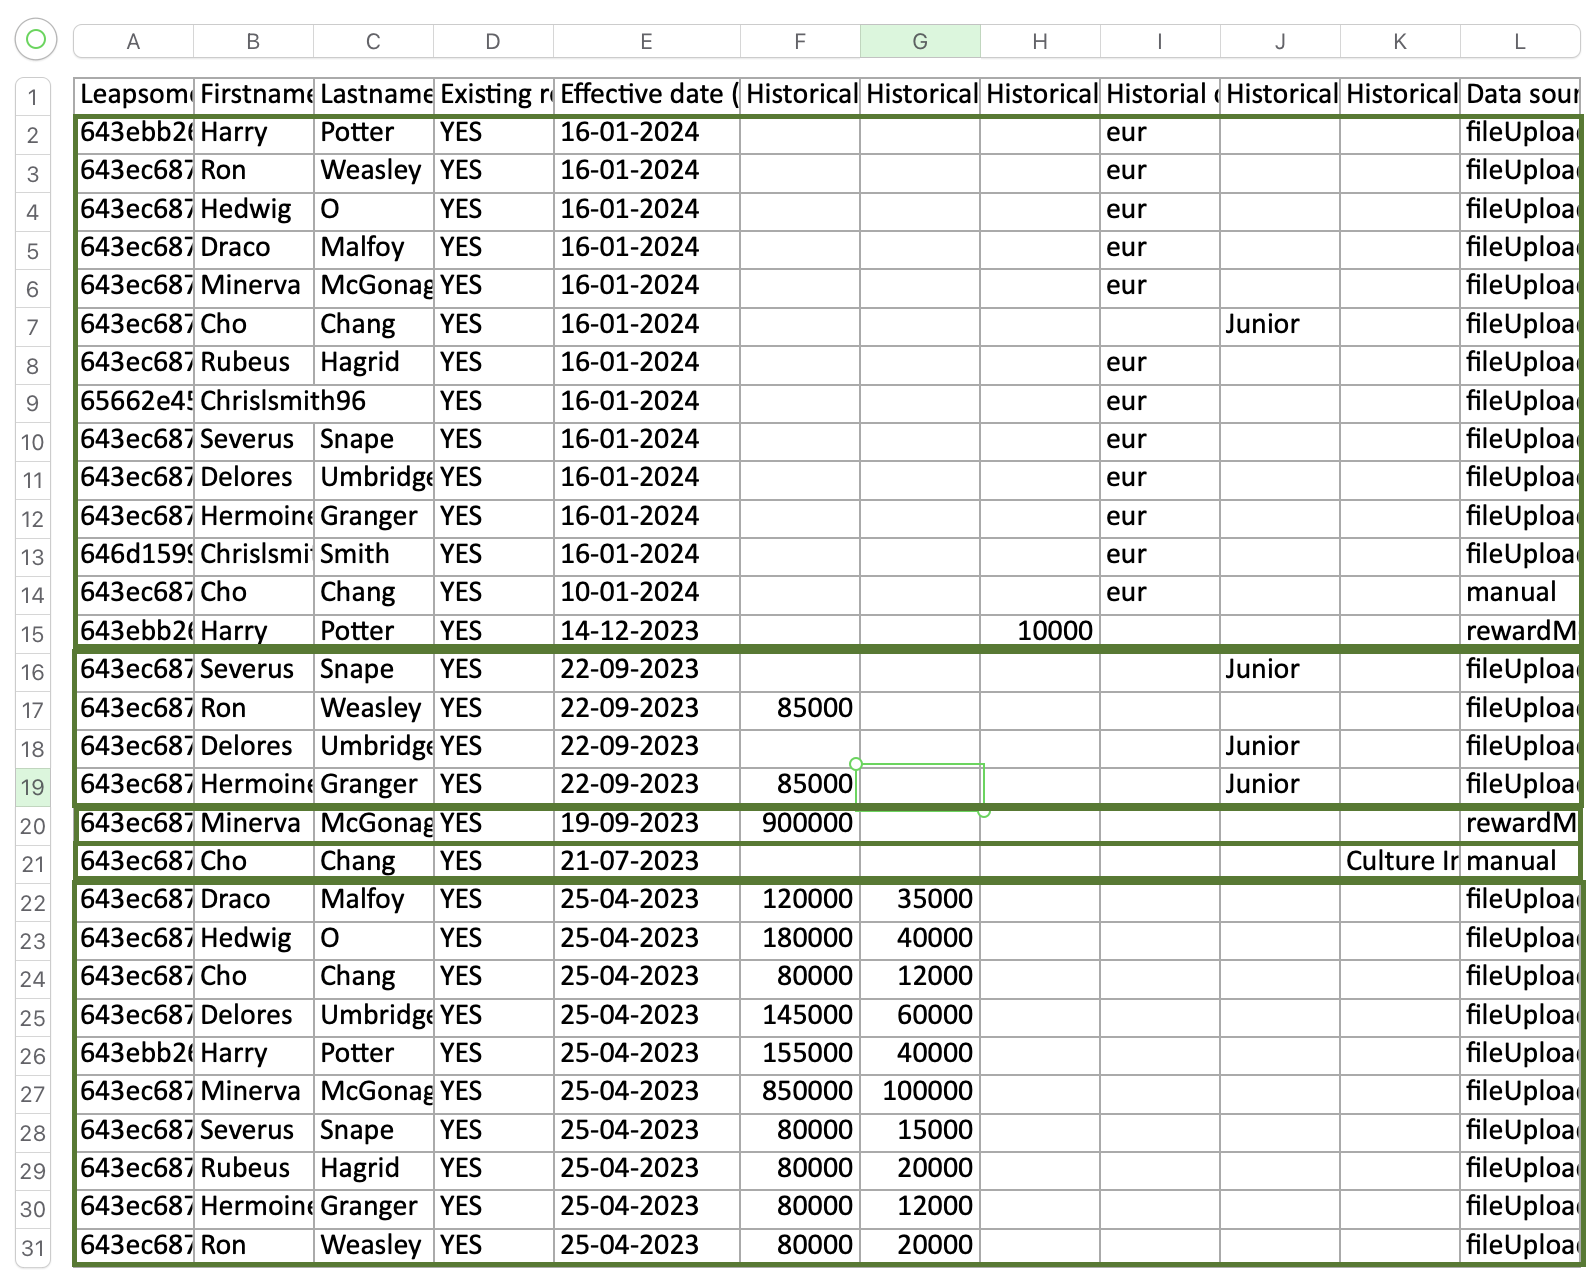Select the row 1 header

pyautogui.click(x=33, y=97)
